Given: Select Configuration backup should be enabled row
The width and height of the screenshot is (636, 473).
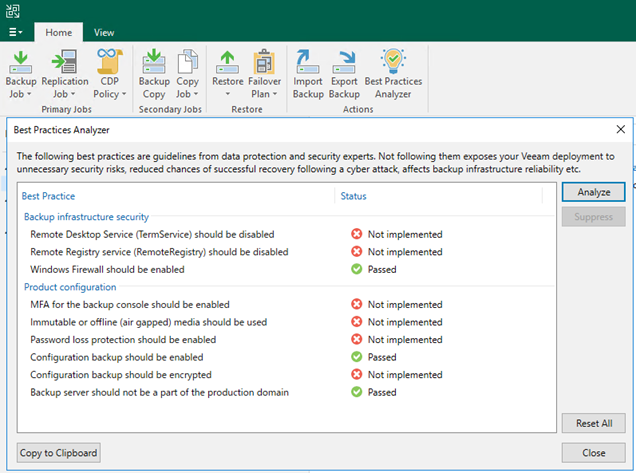Looking at the screenshot, I should coord(286,357).
